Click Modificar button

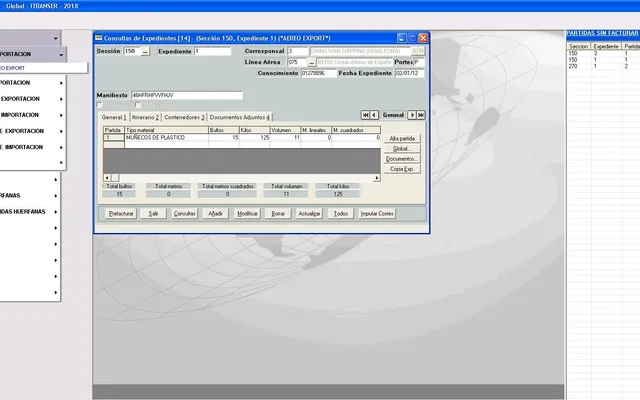pyautogui.click(x=247, y=213)
